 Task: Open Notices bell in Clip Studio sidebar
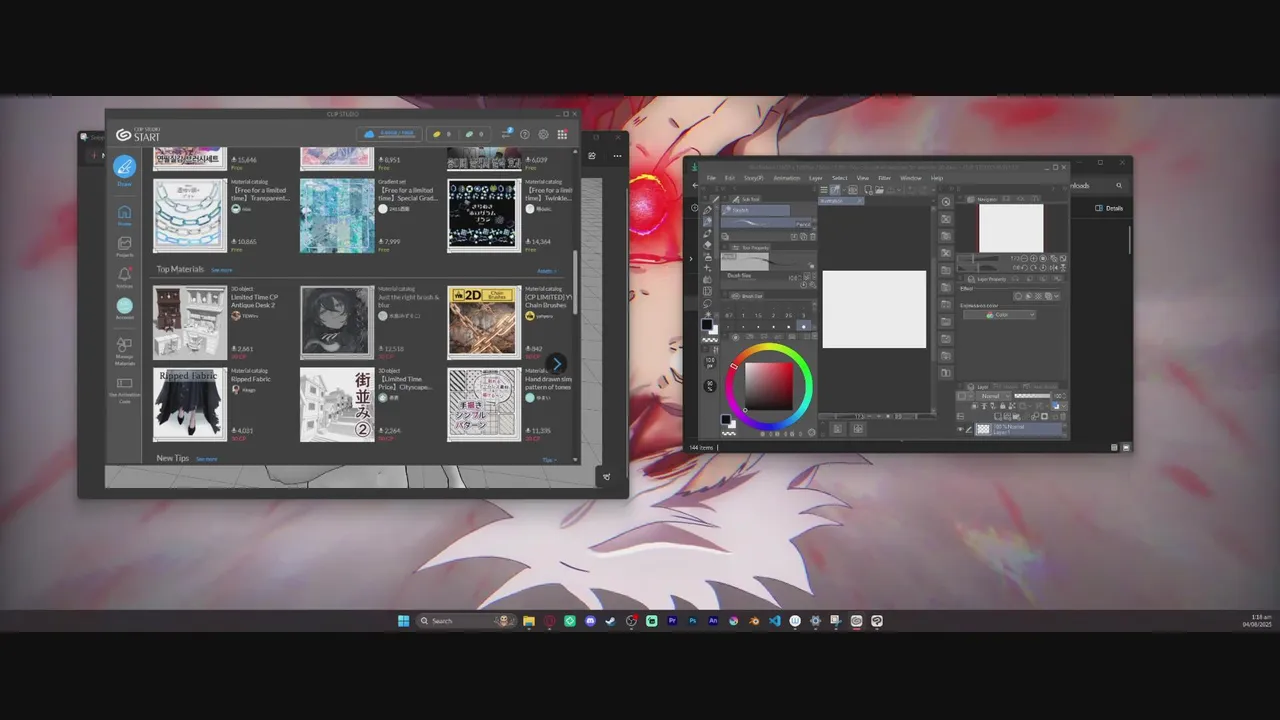pos(124,277)
